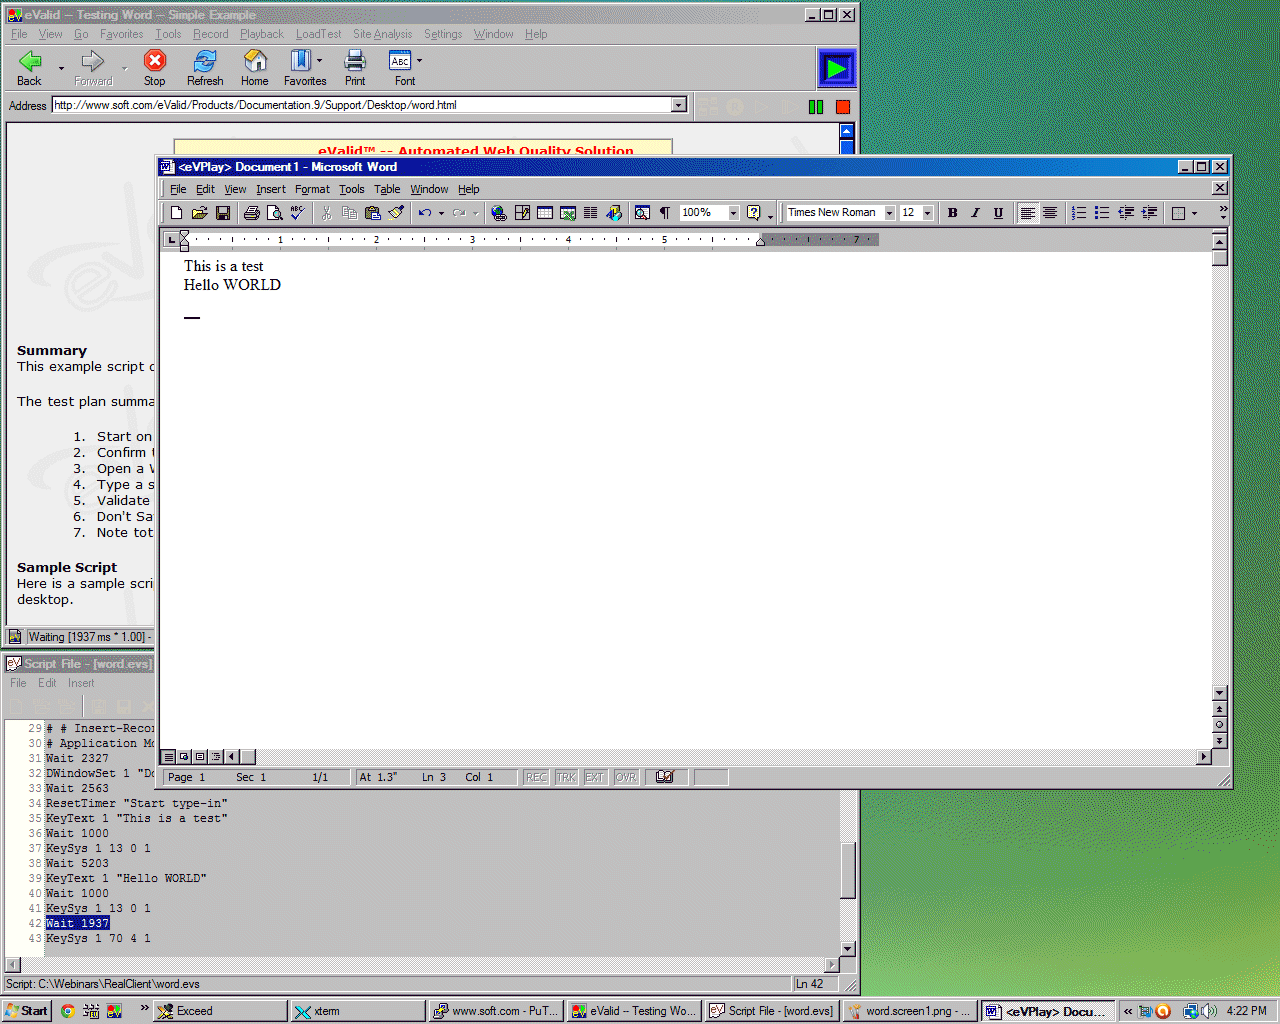The height and width of the screenshot is (1024, 1280).
Task: Open the Format menu in Word
Action: [x=312, y=189]
